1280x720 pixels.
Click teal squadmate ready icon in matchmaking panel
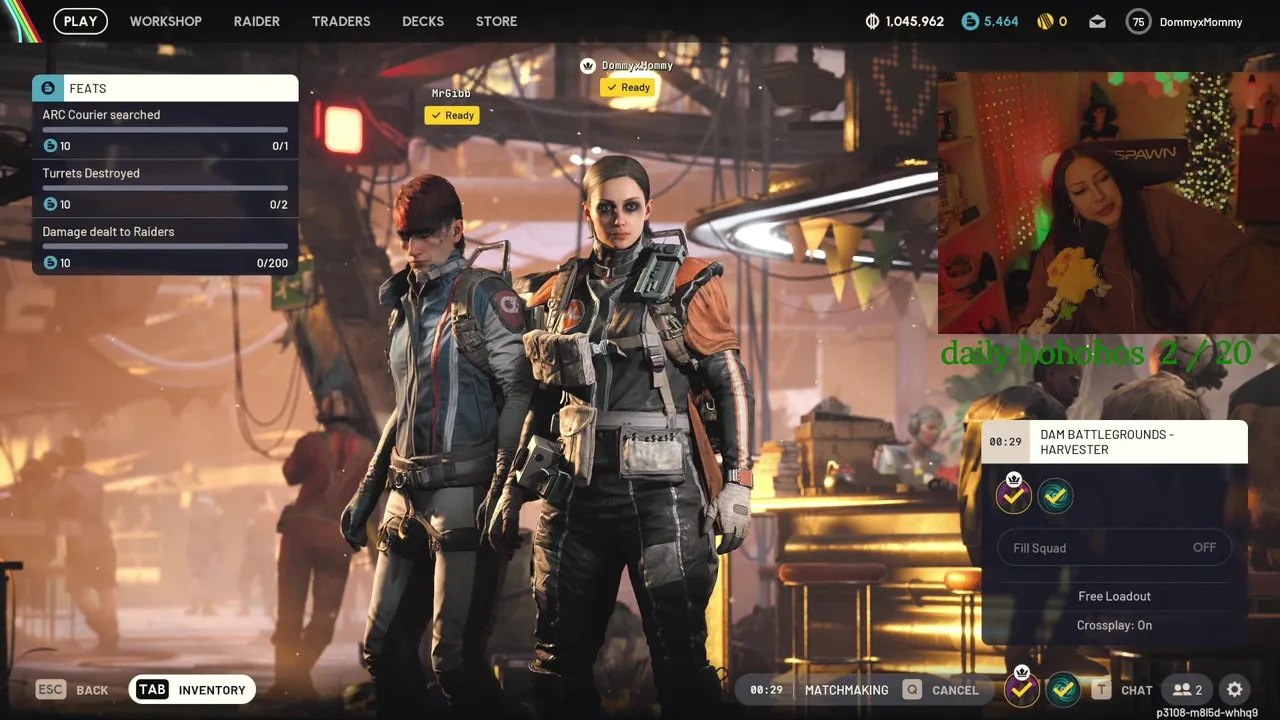tap(1055, 496)
